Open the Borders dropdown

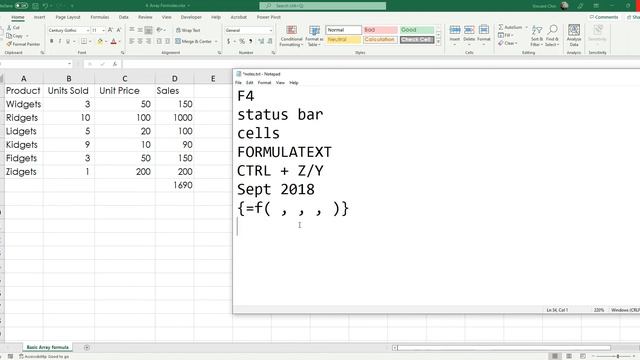click(x=90, y=41)
